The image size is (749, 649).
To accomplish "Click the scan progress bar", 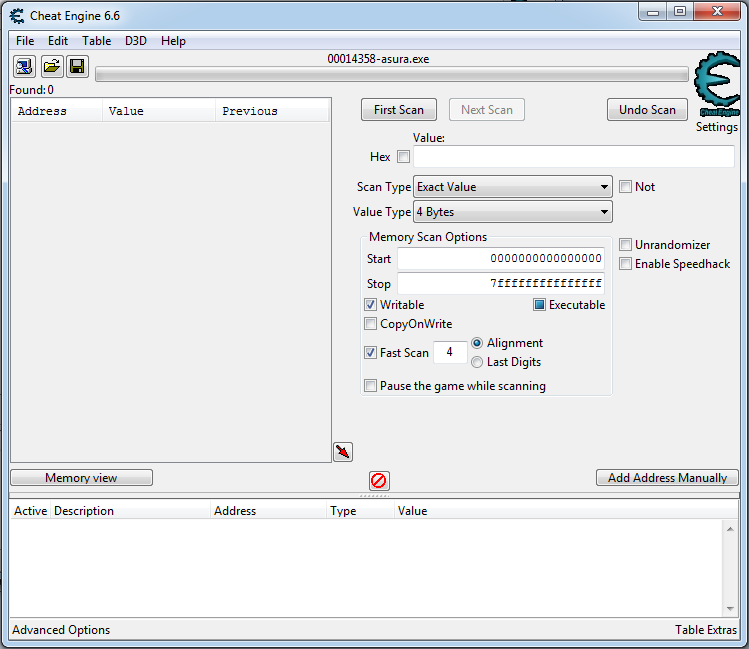I will point(392,74).
